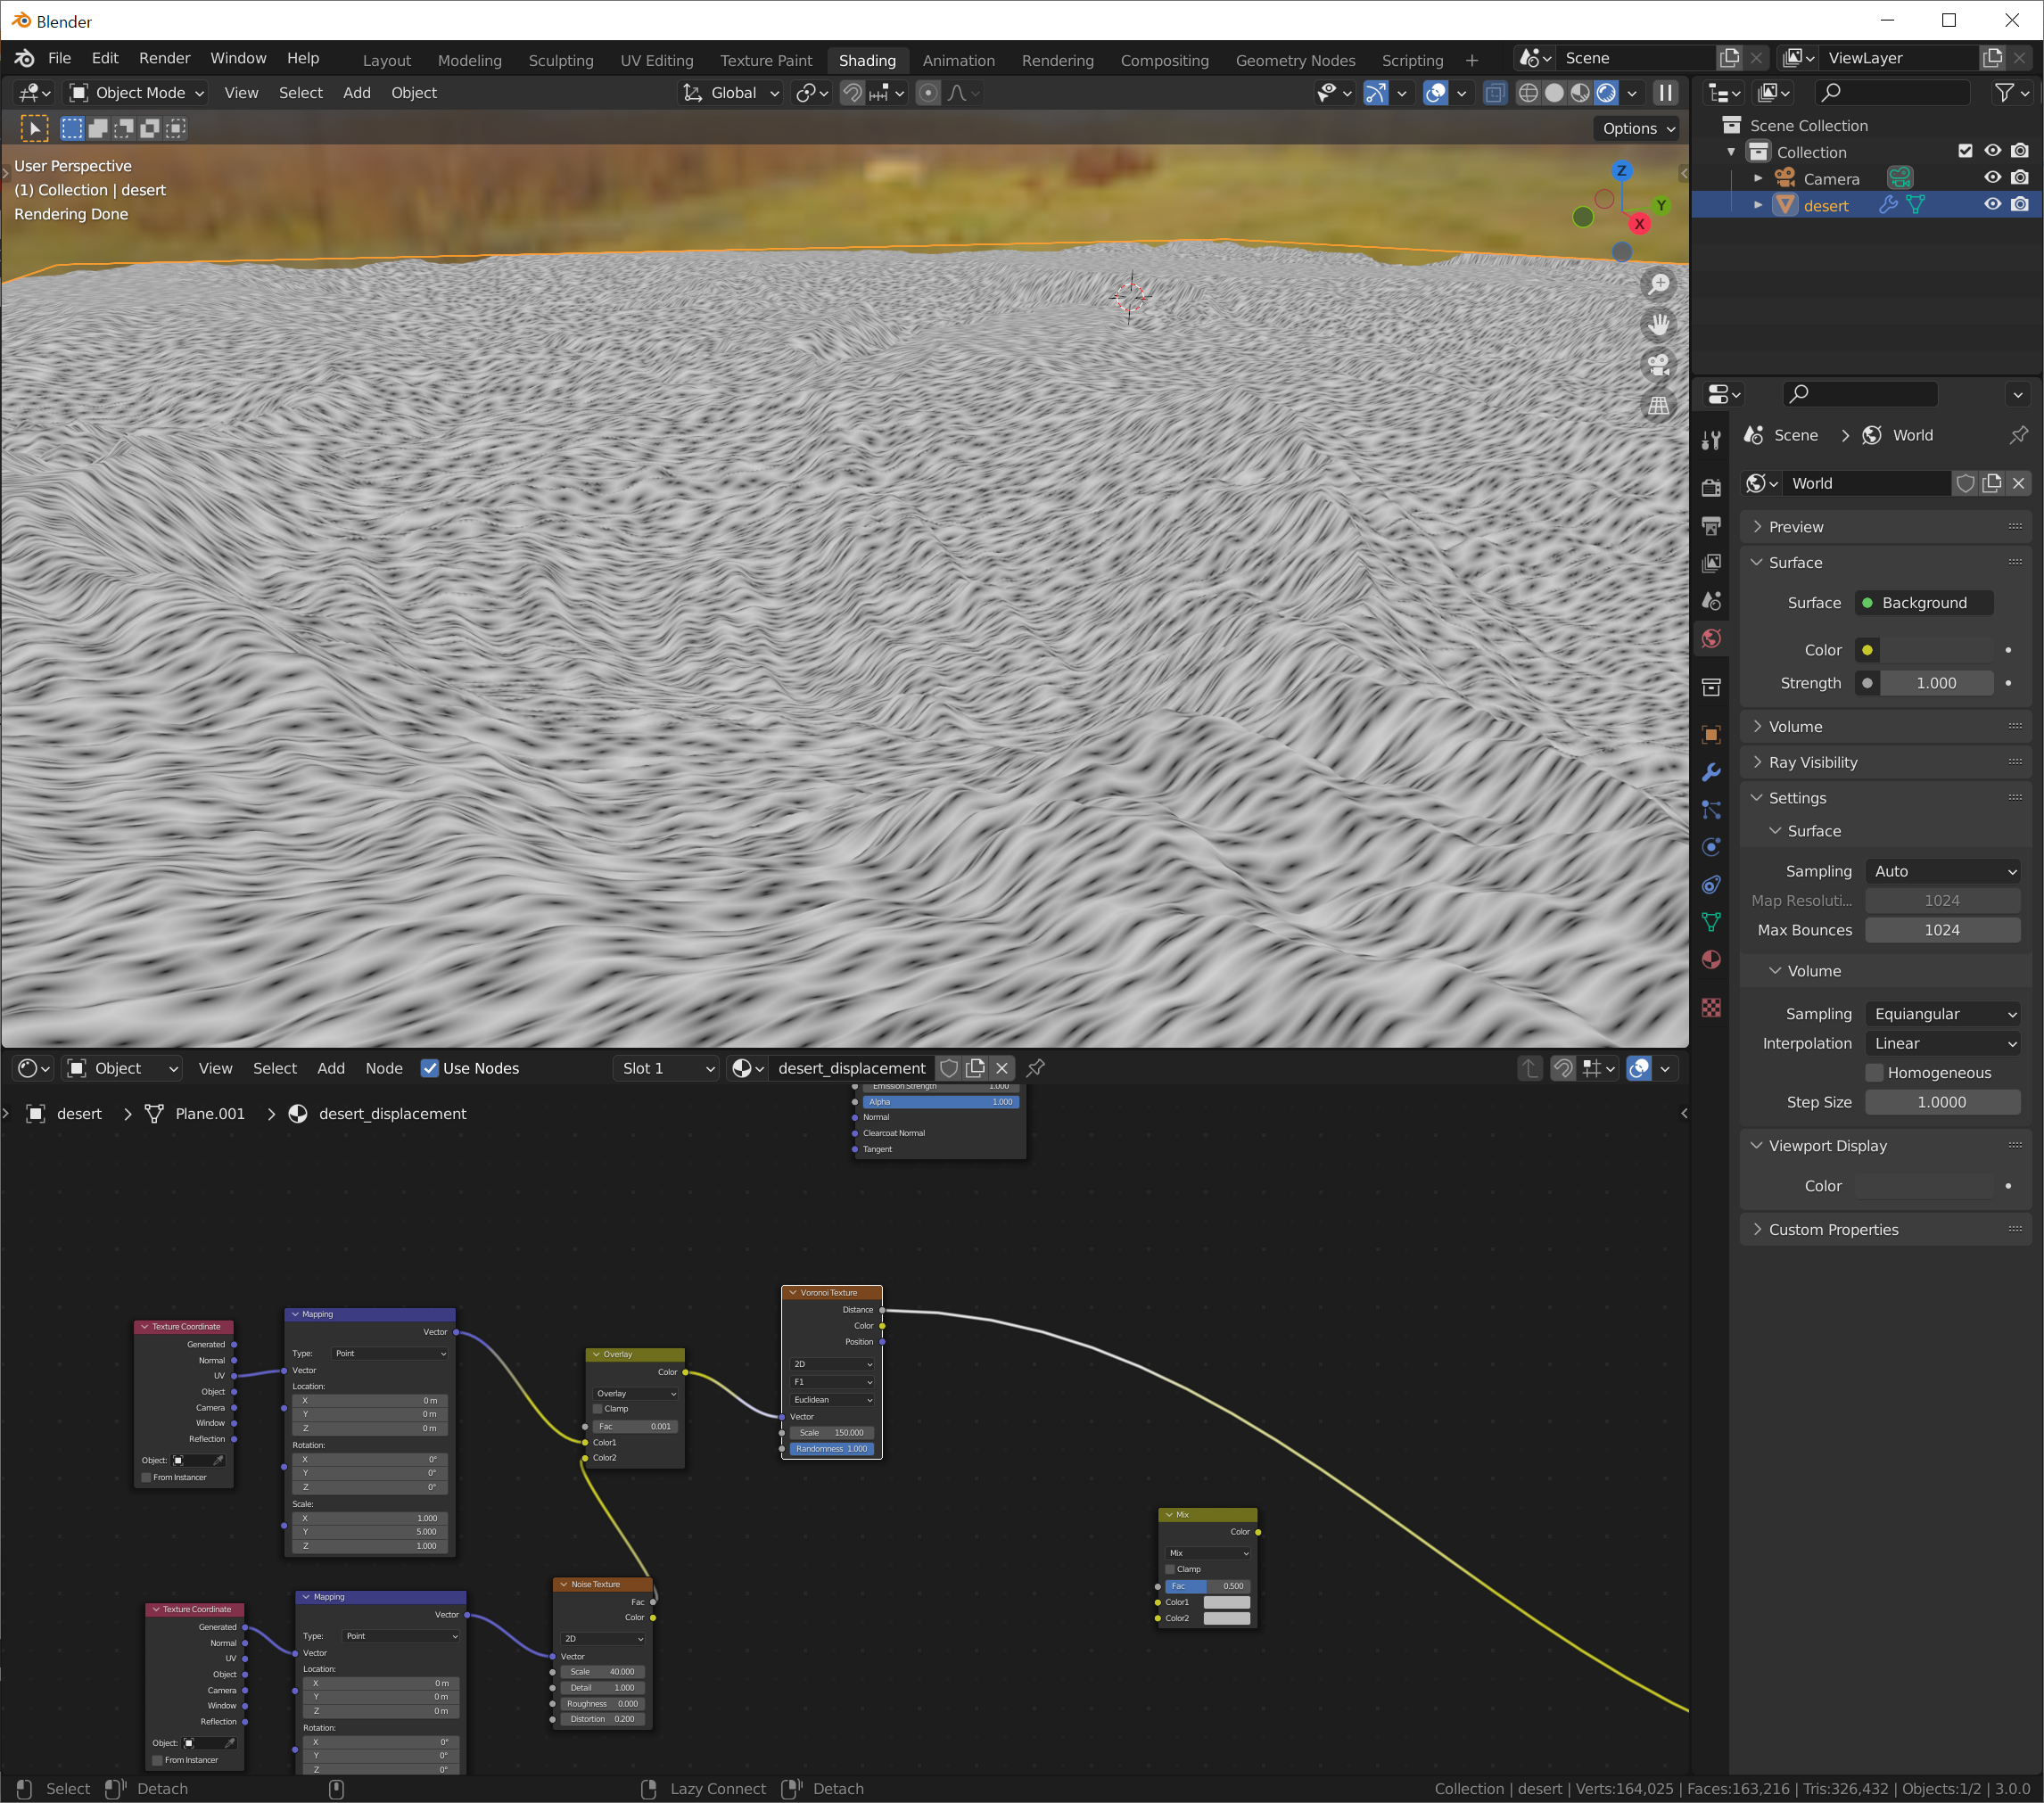Click the zoom magnifier in viewport
2044x1803 pixels.
1659,284
